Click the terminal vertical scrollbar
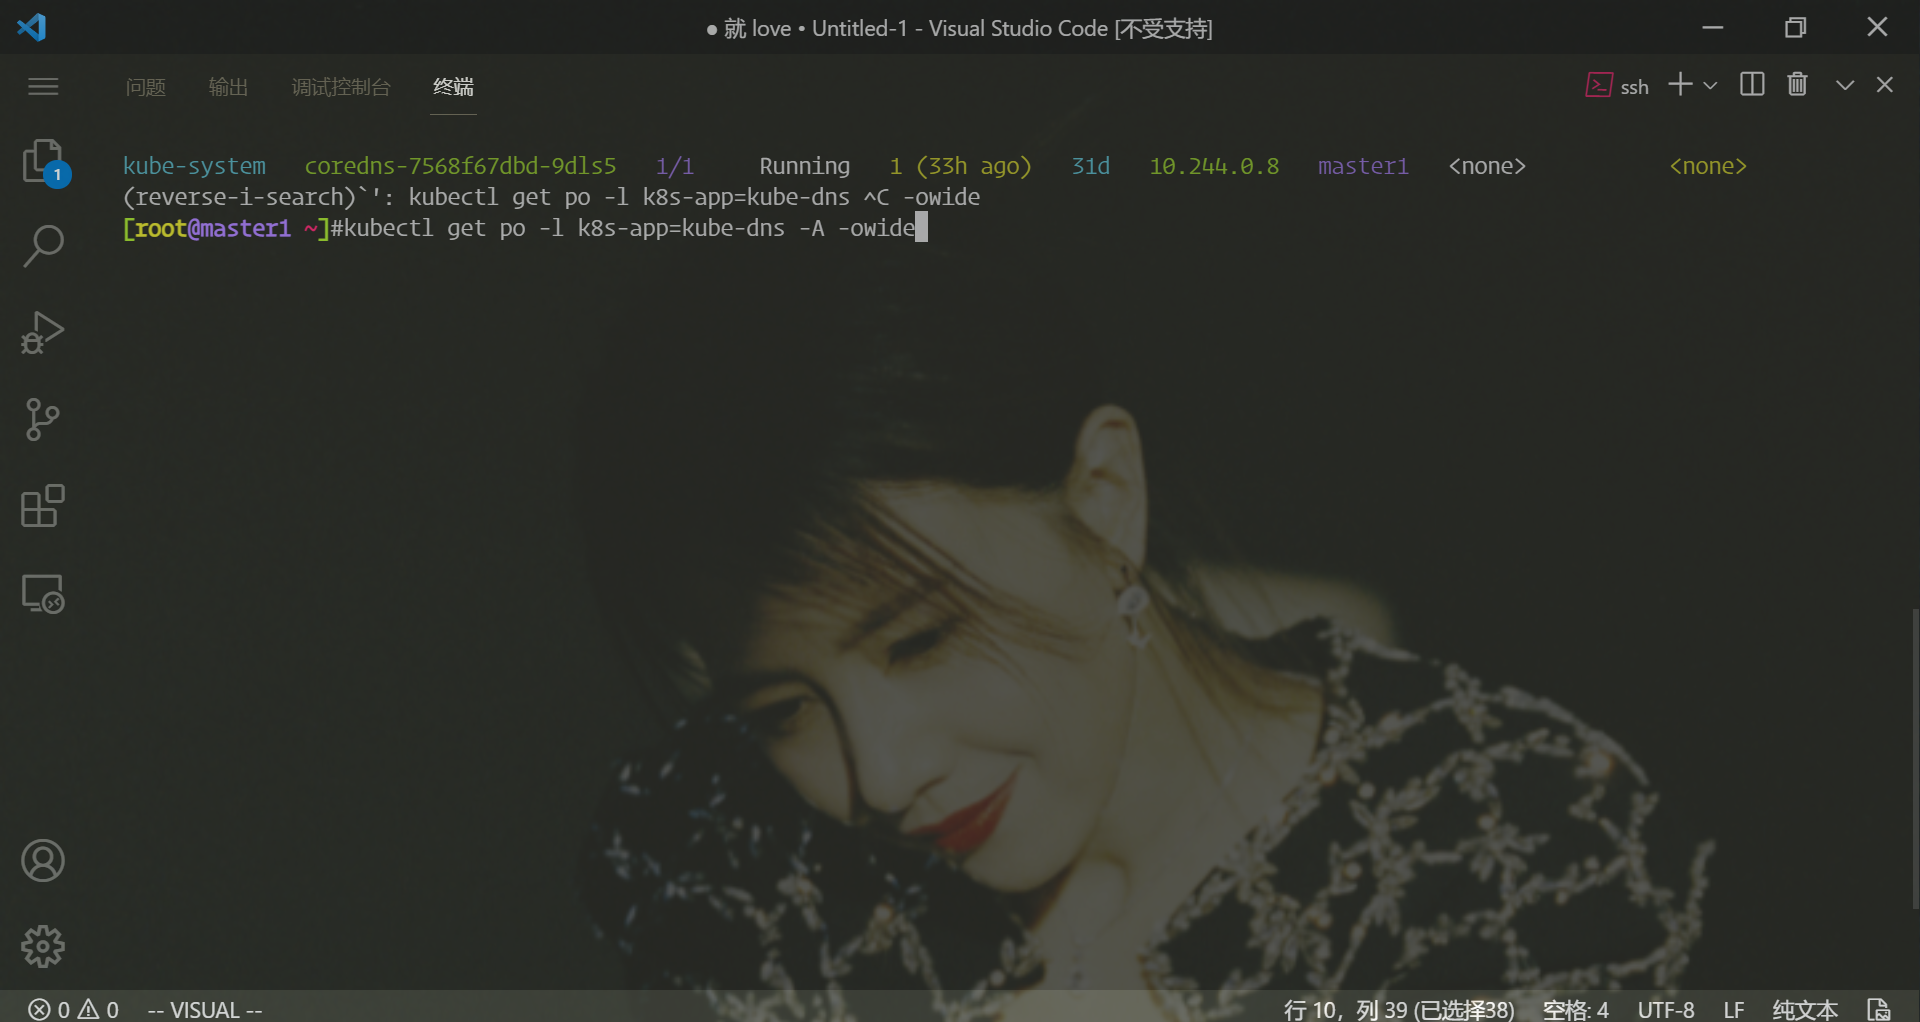The image size is (1920, 1022). (x=1914, y=760)
